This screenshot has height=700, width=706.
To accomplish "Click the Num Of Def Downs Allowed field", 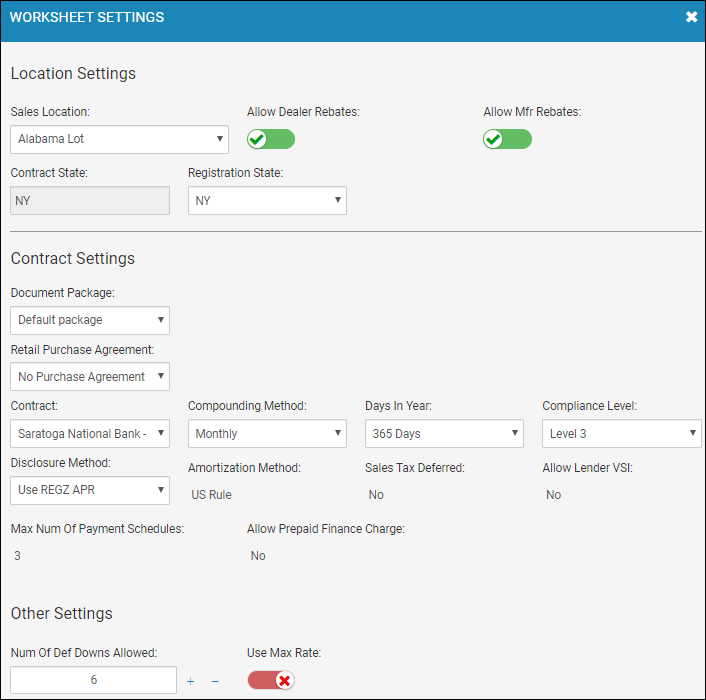I will point(94,680).
